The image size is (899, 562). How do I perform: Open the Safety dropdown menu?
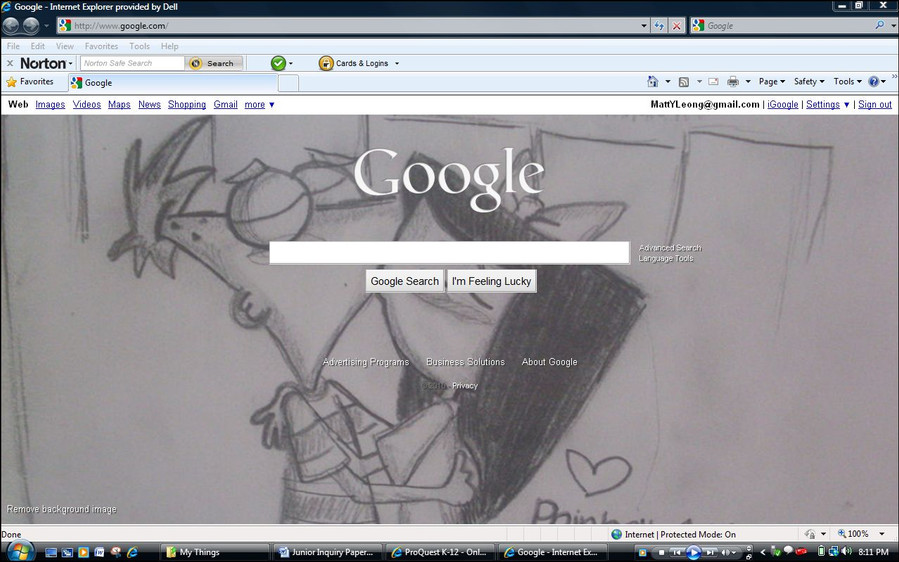click(809, 82)
